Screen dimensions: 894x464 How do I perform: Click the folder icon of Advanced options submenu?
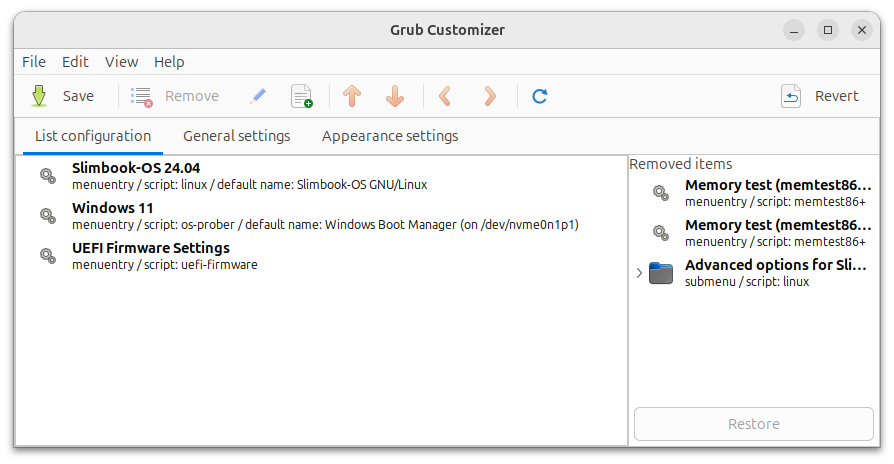tap(661, 273)
